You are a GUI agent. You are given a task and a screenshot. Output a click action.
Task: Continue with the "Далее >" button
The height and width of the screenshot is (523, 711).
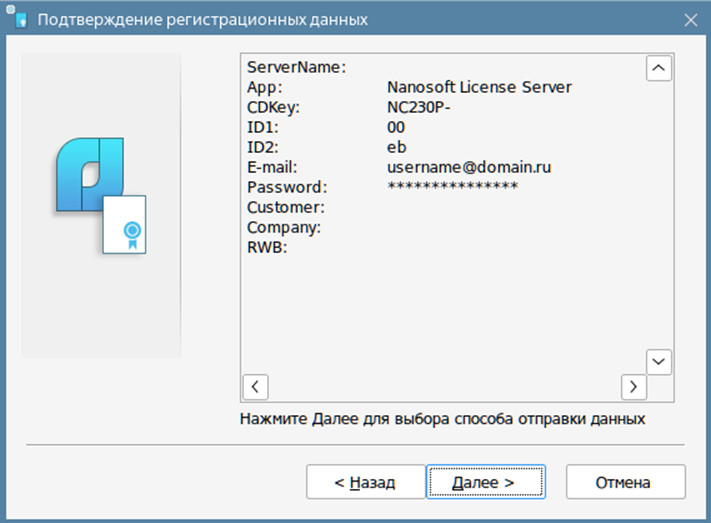[486, 482]
